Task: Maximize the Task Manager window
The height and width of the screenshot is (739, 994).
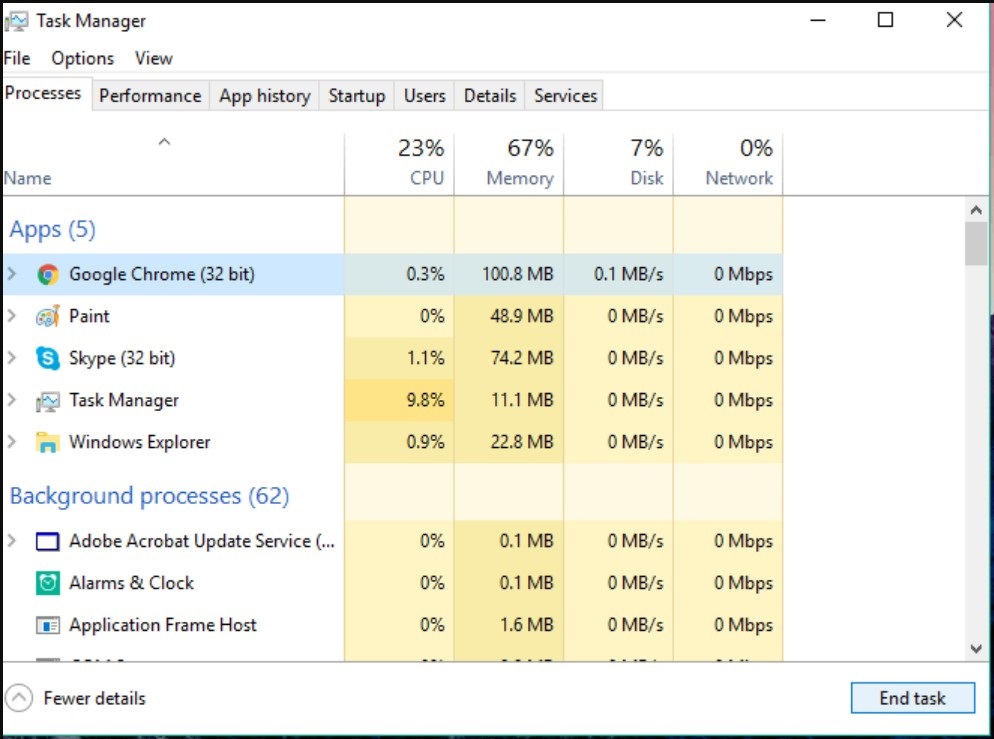Action: pyautogui.click(x=885, y=20)
